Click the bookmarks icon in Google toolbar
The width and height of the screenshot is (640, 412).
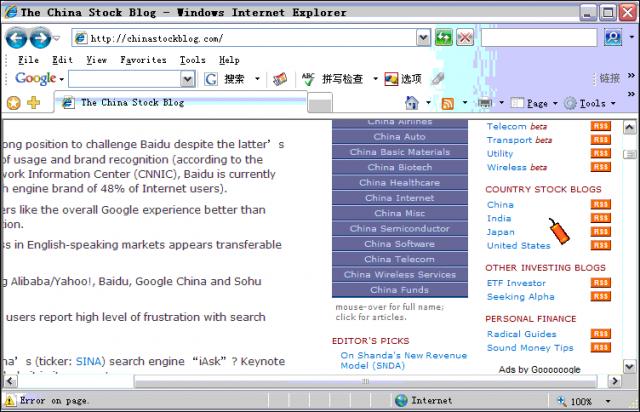(280, 79)
